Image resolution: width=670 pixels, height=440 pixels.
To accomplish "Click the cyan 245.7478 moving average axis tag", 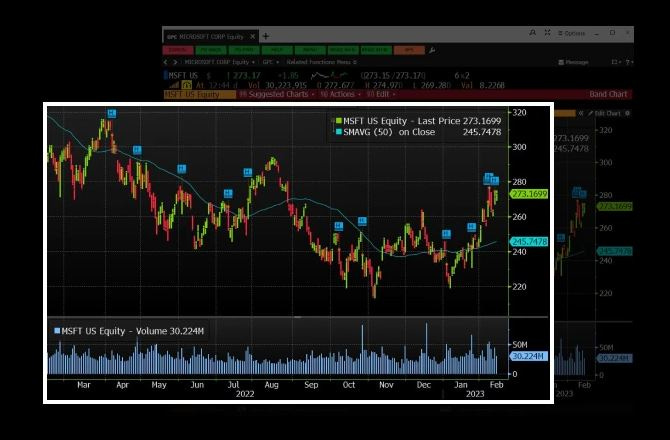I will click(529, 242).
